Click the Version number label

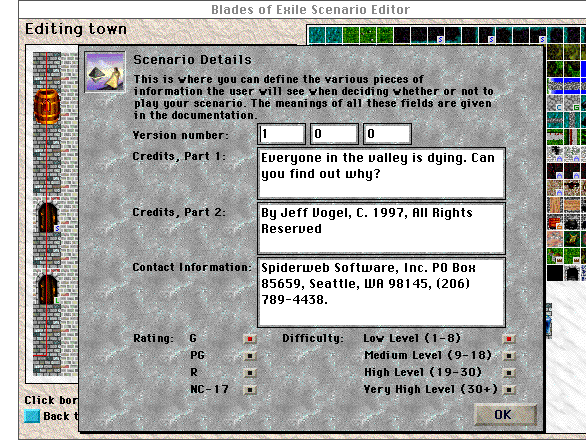point(181,135)
